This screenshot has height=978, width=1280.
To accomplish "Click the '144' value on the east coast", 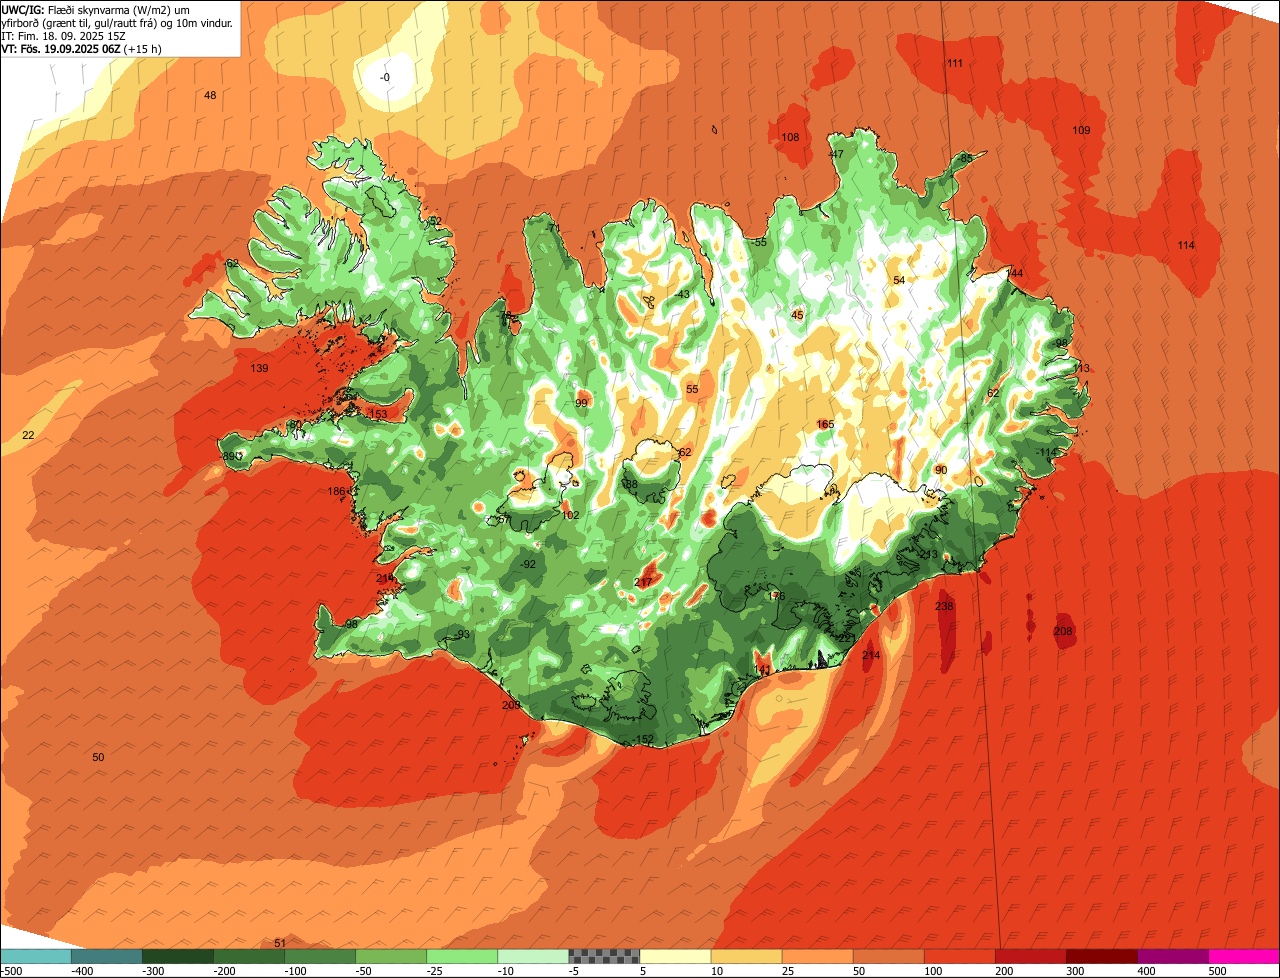I will coord(1015,273).
